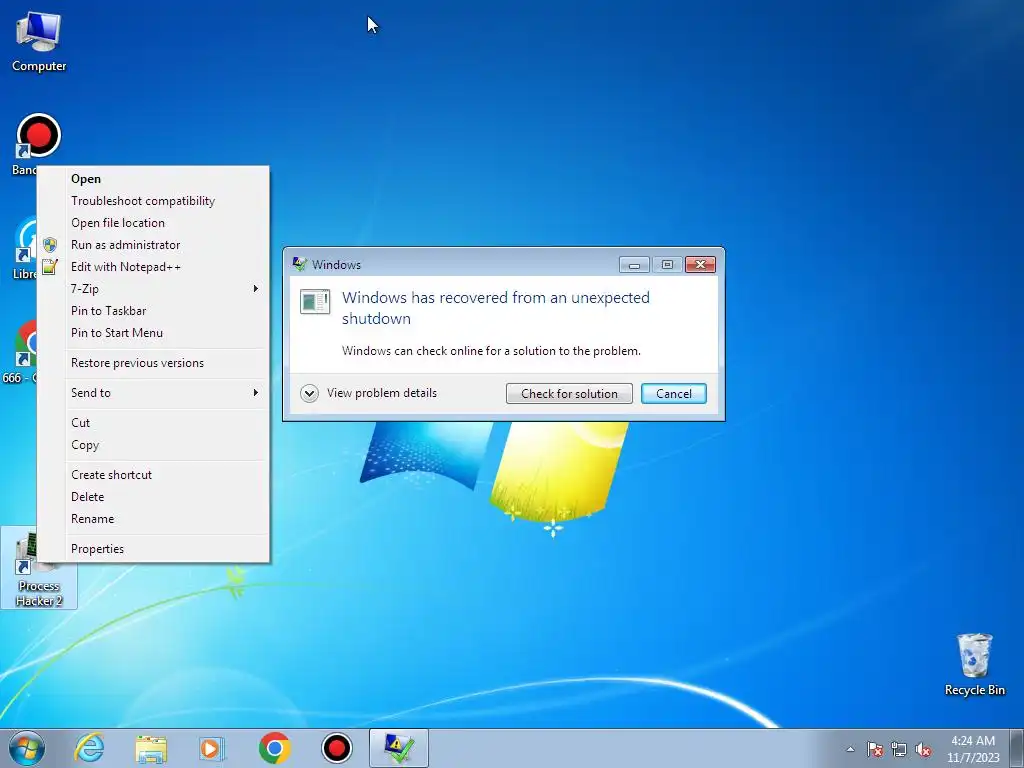This screenshot has width=1024, height=768.
Task: Choose Copy from the context menu
Action: 153,445
